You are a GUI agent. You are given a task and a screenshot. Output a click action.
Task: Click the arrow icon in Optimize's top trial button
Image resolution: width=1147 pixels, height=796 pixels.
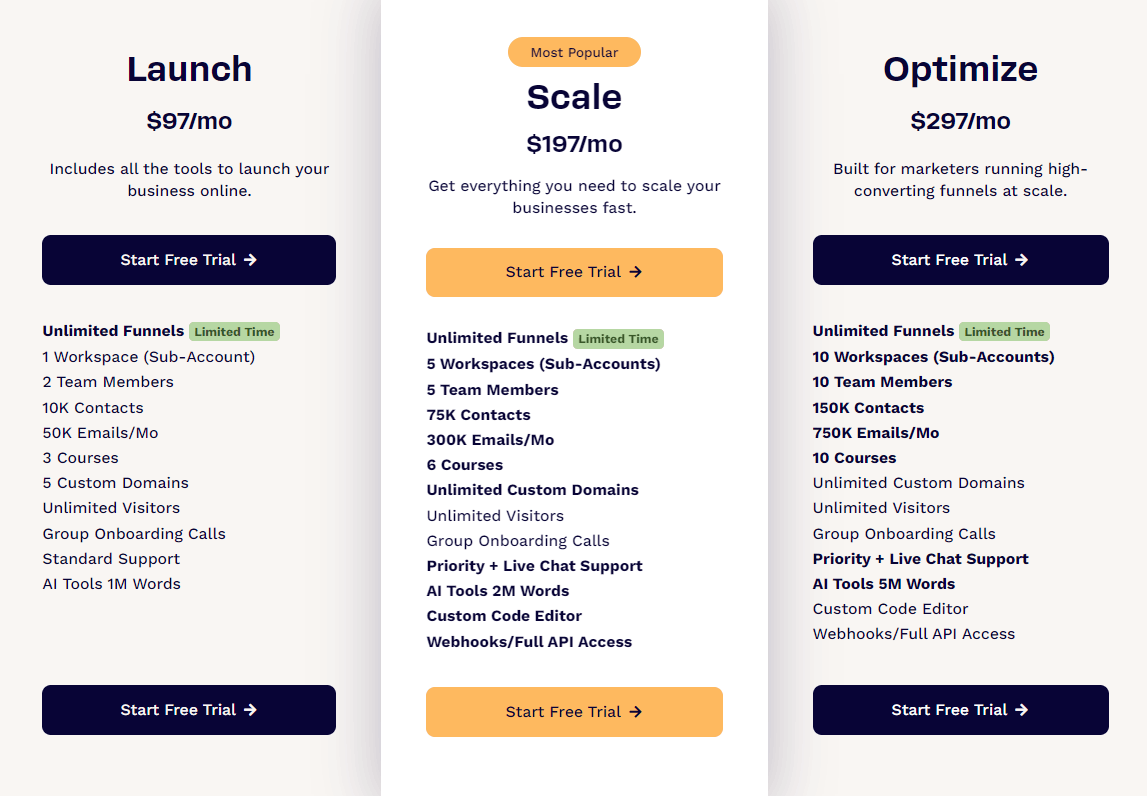[x=1021, y=260]
